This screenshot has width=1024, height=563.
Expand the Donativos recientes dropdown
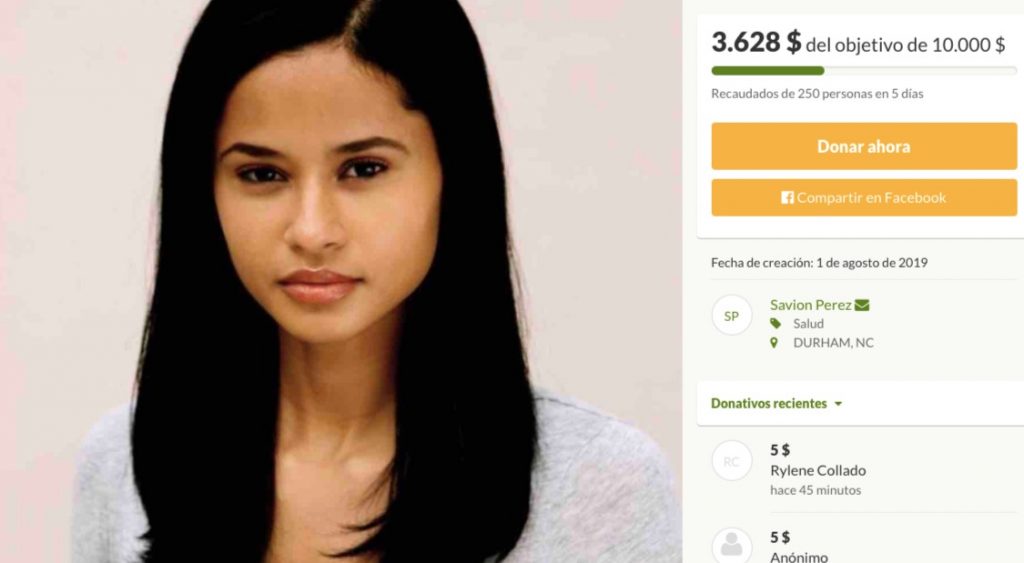point(776,403)
